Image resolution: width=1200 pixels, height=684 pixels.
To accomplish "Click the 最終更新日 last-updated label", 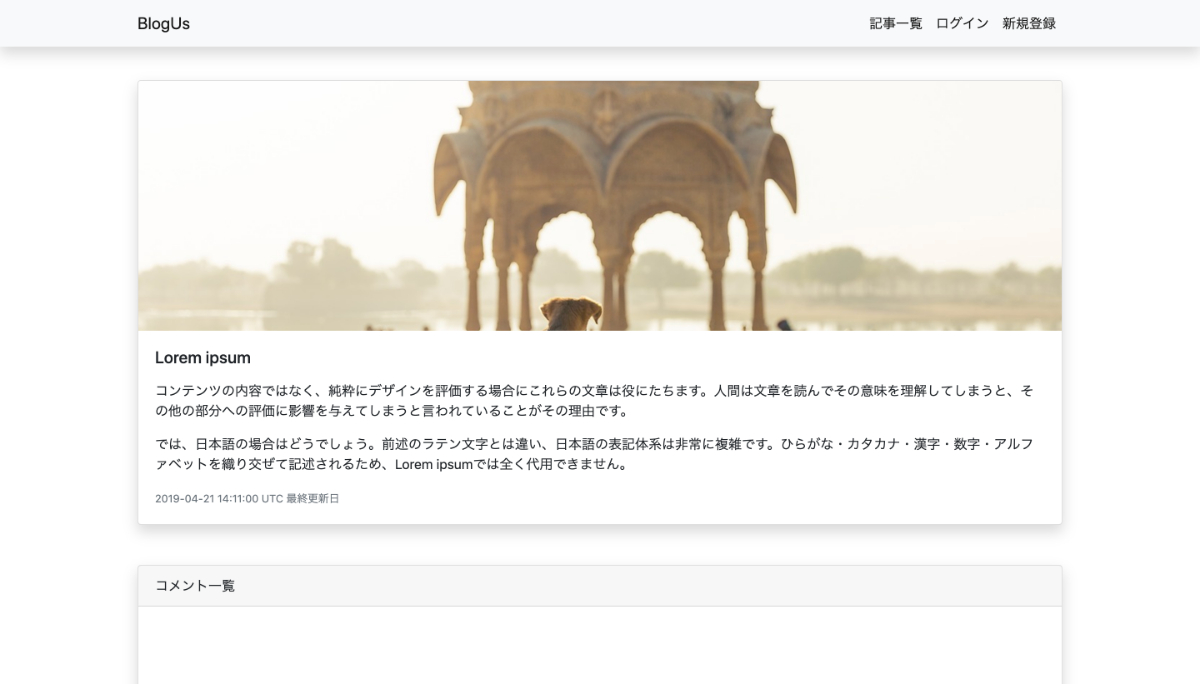I will click(x=313, y=499).
